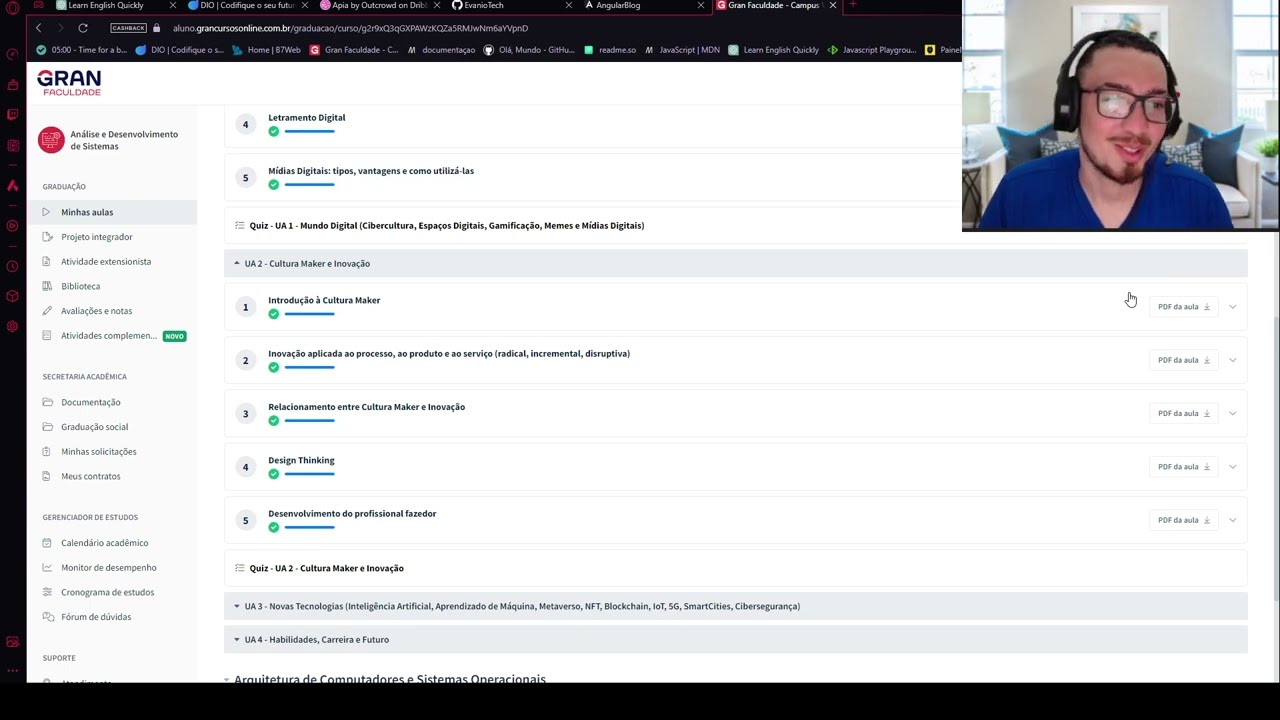Download PDF da aula for Introdução à Cultura Maker
The height and width of the screenshot is (720, 1280).
click(x=1184, y=307)
